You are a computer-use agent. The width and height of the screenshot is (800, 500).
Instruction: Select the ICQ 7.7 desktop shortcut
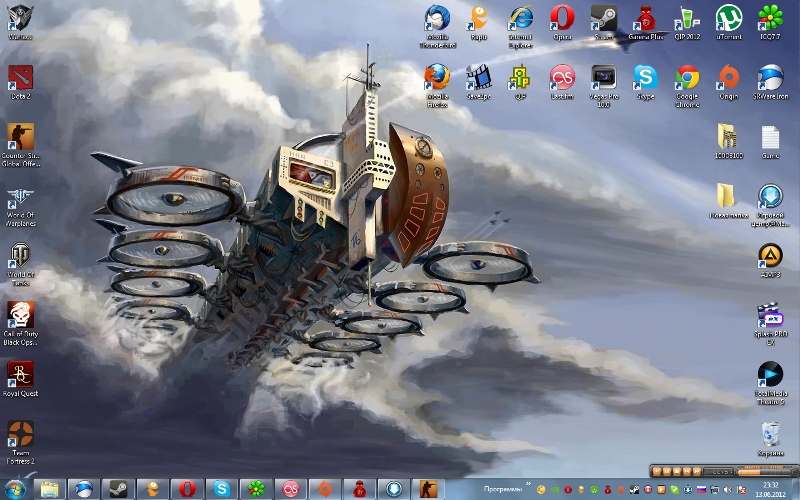770,23
